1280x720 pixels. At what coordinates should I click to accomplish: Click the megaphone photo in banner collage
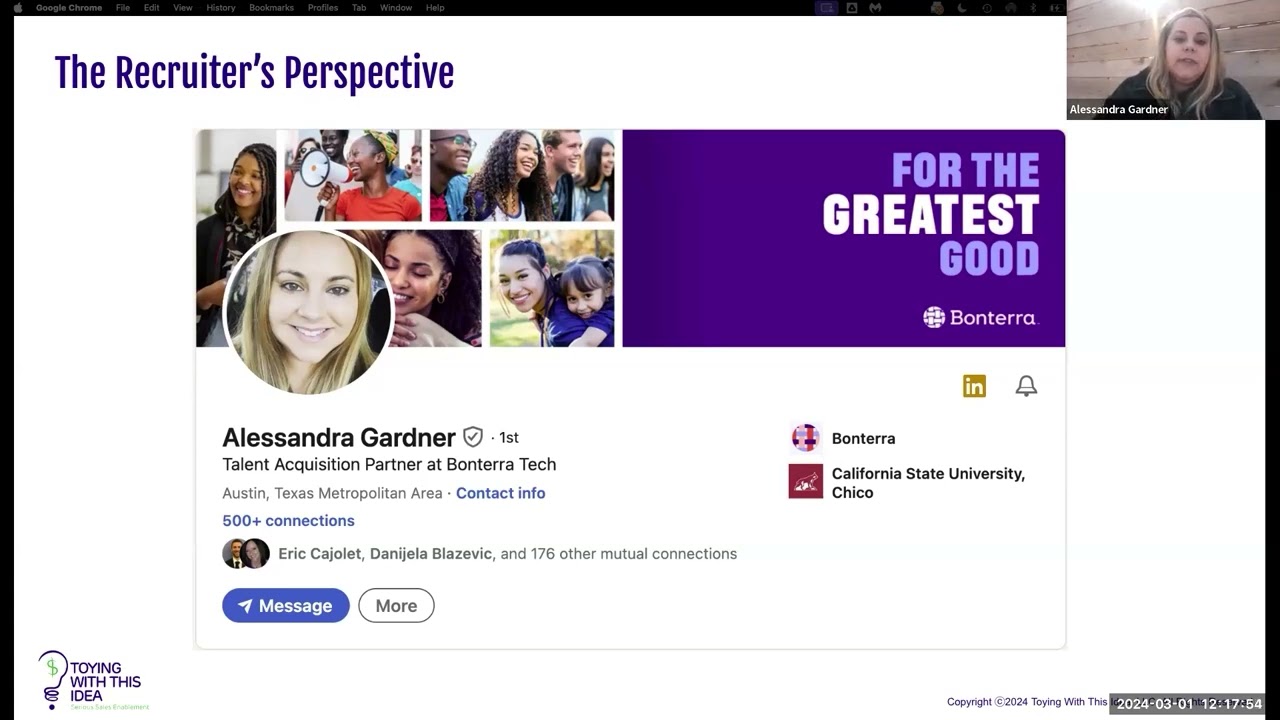[x=353, y=175]
